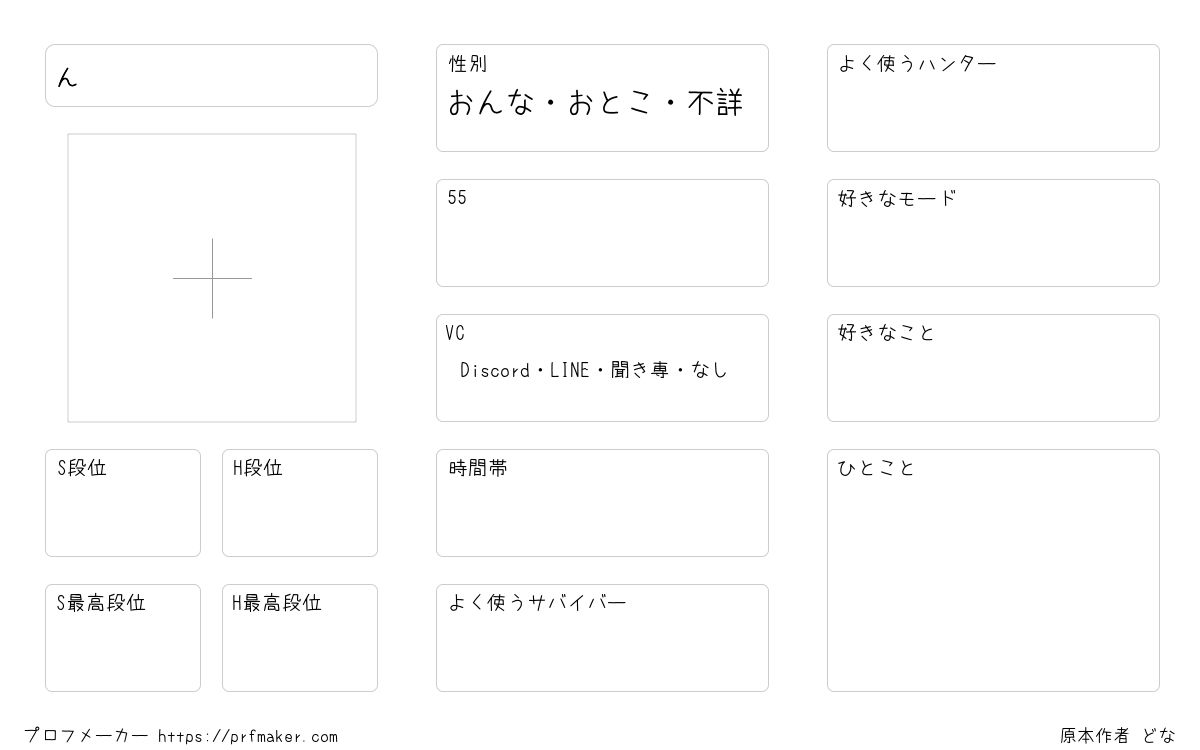Screen dimensions: 1200x750
Task: Click the よく使うハンター field
Action: 993,98
